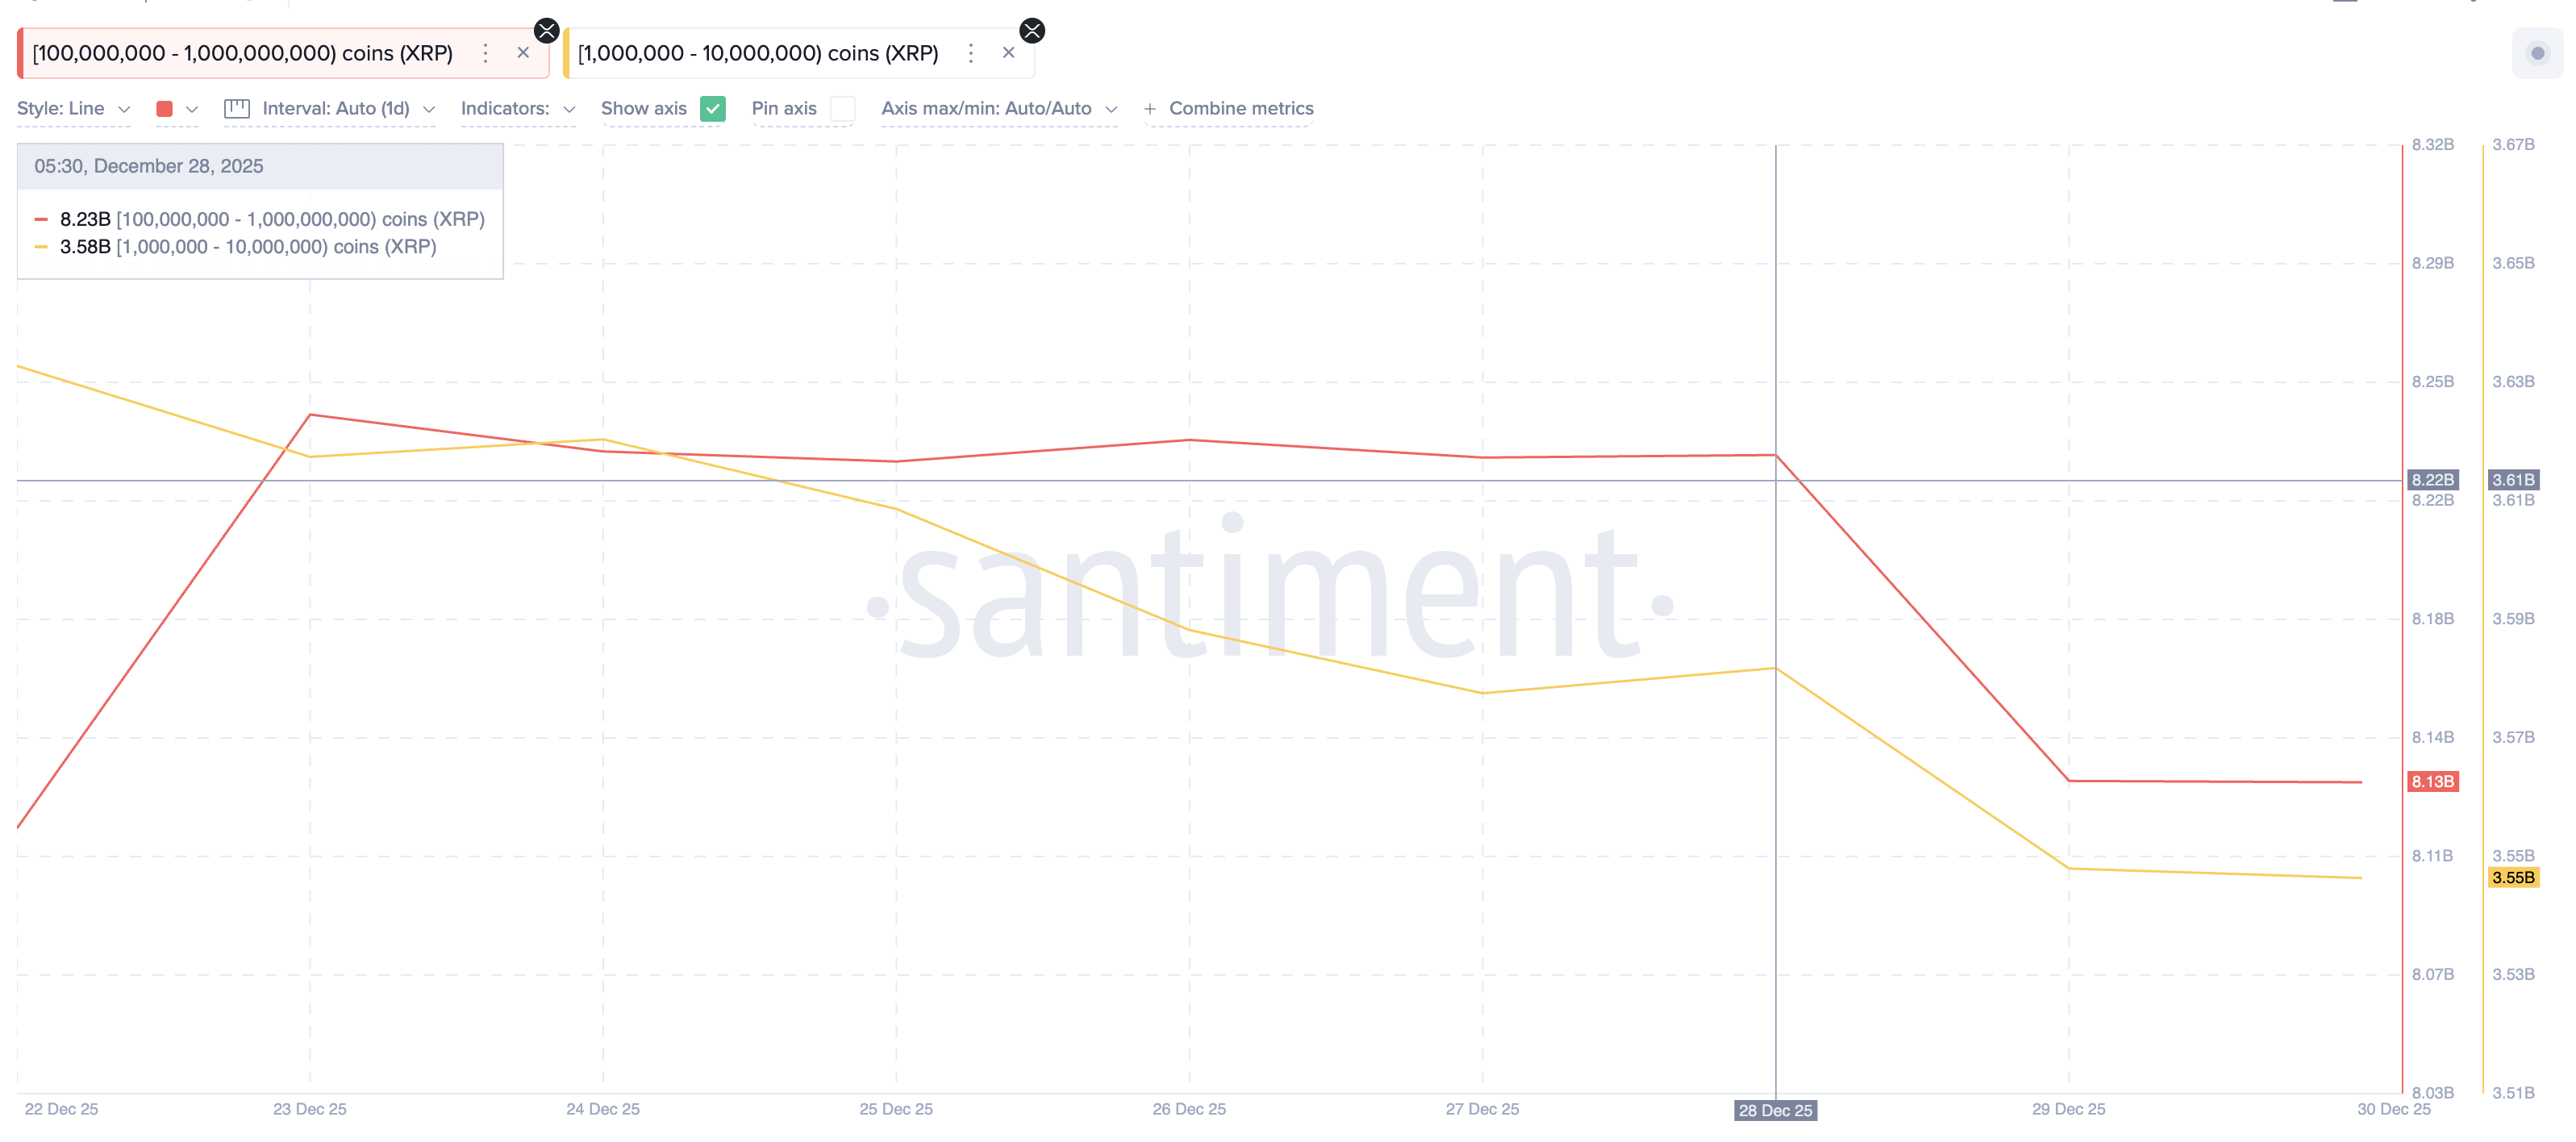Remove the [100,000,000 - 1,000,000,000) metric with its close button
The width and height of the screenshot is (2576, 1142).
[523, 53]
